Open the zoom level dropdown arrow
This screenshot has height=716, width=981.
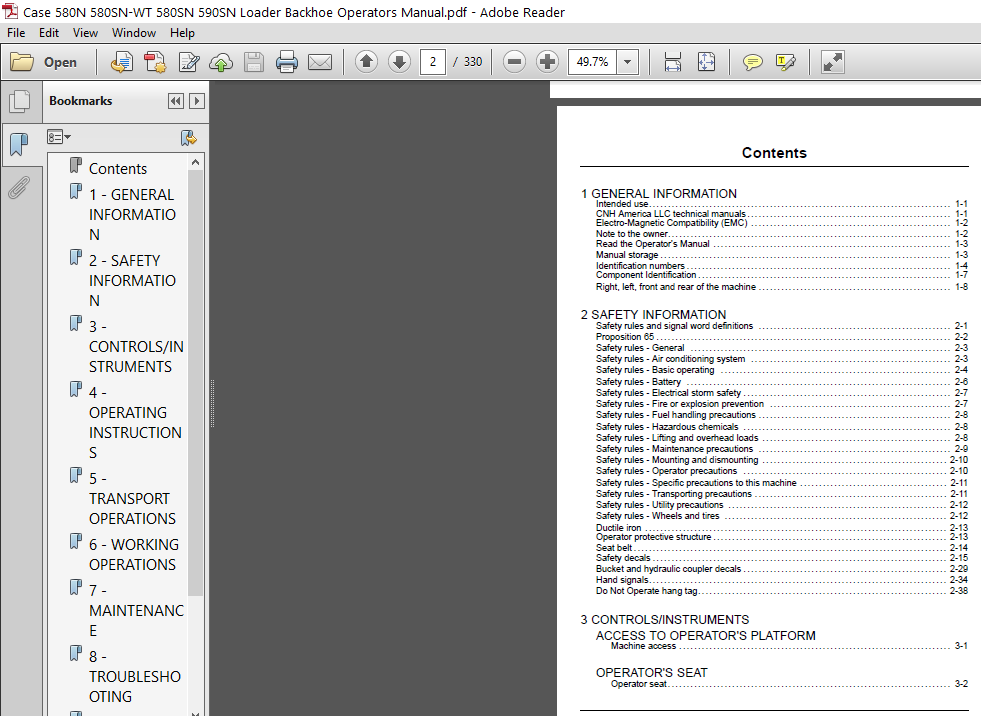point(628,62)
